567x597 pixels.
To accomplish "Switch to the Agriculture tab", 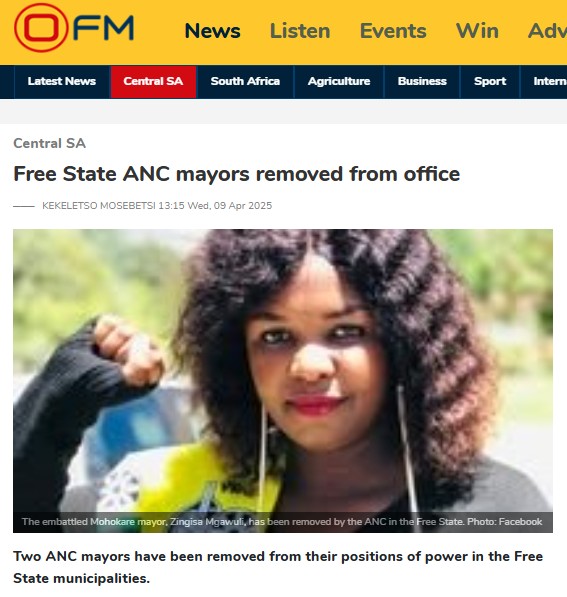I will coord(339,81).
